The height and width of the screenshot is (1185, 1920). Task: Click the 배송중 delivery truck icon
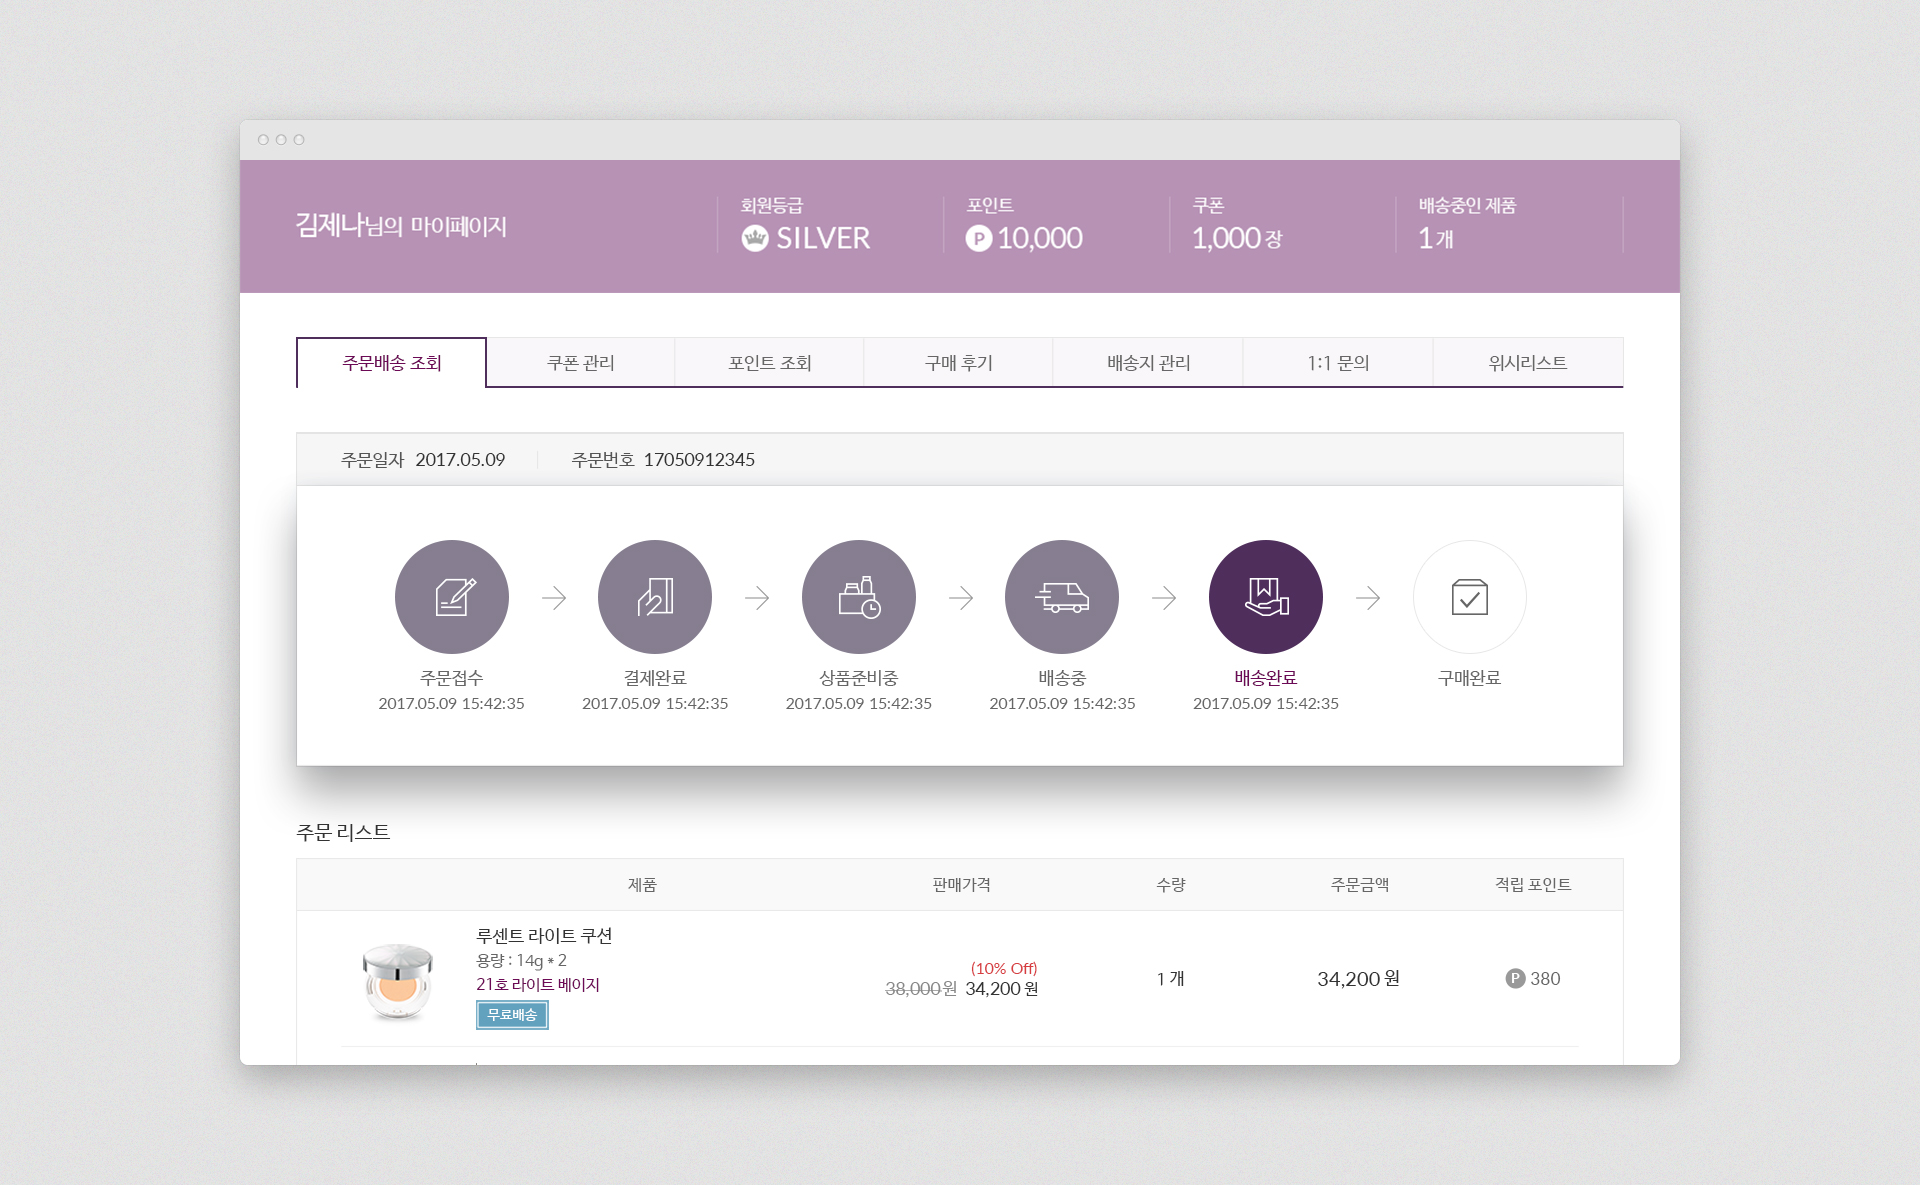pyautogui.click(x=1062, y=597)
